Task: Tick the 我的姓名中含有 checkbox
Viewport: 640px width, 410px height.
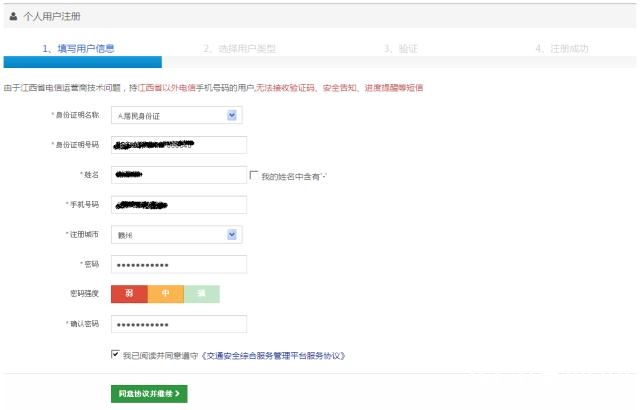Action: [254, 176]
